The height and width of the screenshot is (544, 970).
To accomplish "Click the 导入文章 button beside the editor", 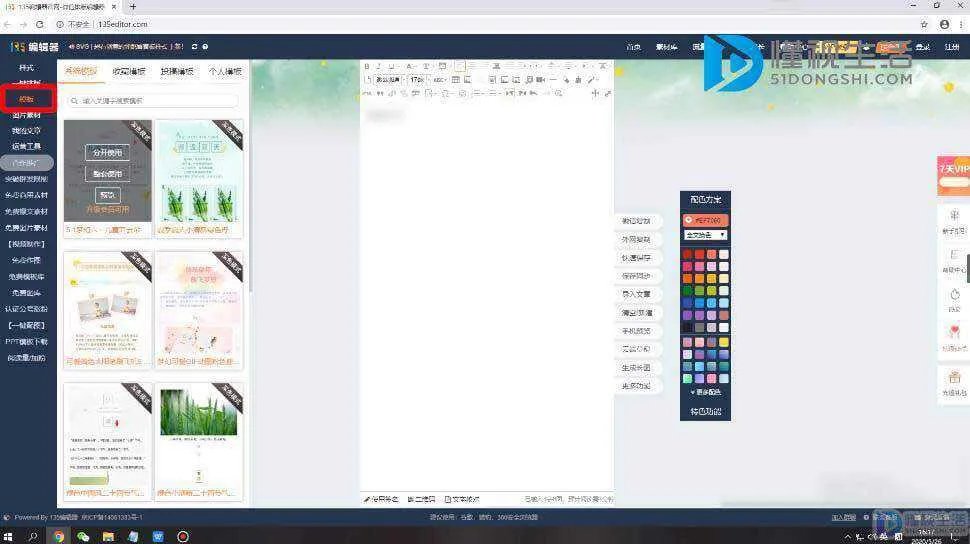I will tap(636, 294).
